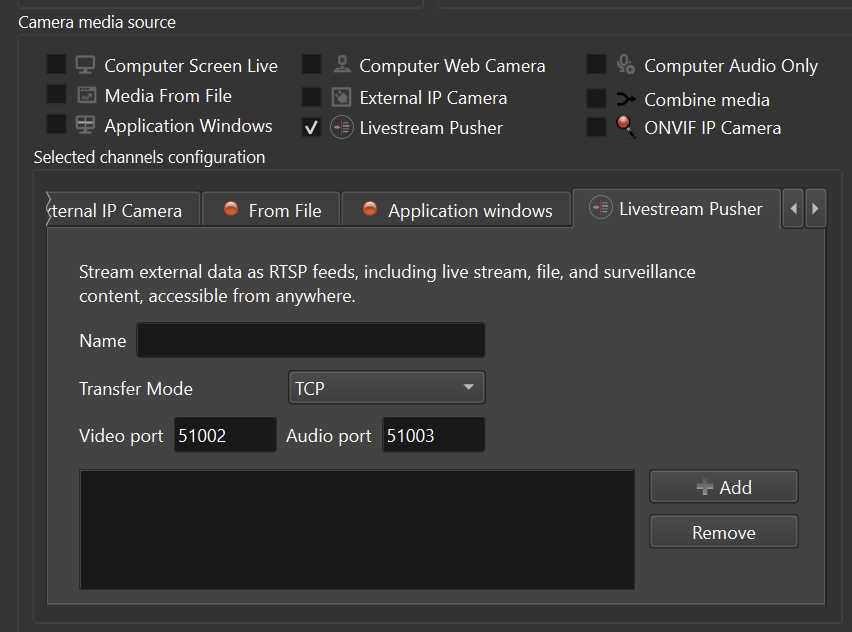This screenshot has height=632, width=852.
Task: Click the ONVIF IP Camera icon
Action: pos(626,127)
